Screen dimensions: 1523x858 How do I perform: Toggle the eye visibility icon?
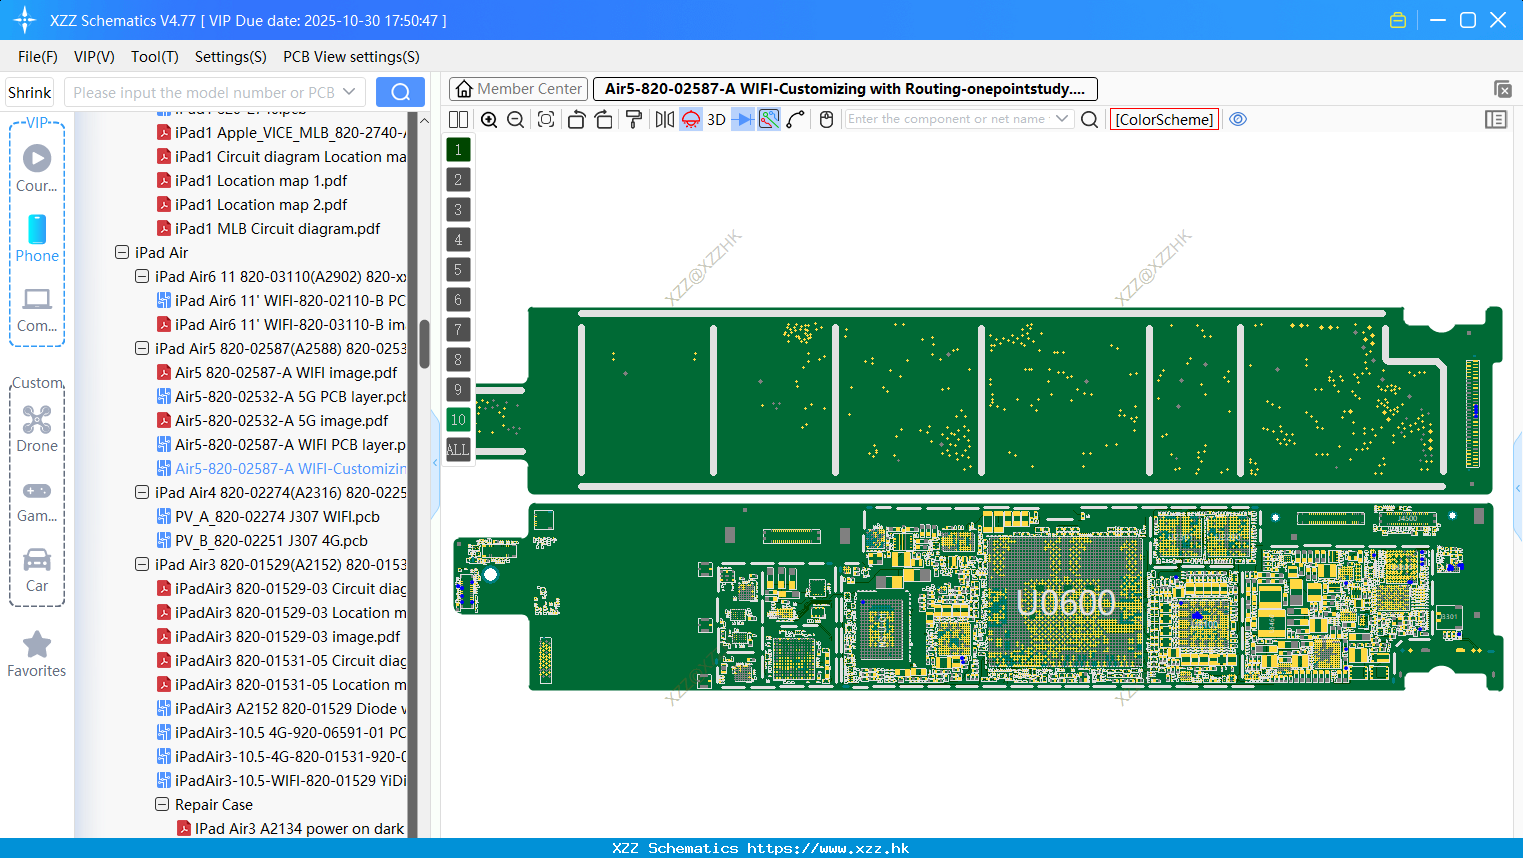click(1238, 119)
